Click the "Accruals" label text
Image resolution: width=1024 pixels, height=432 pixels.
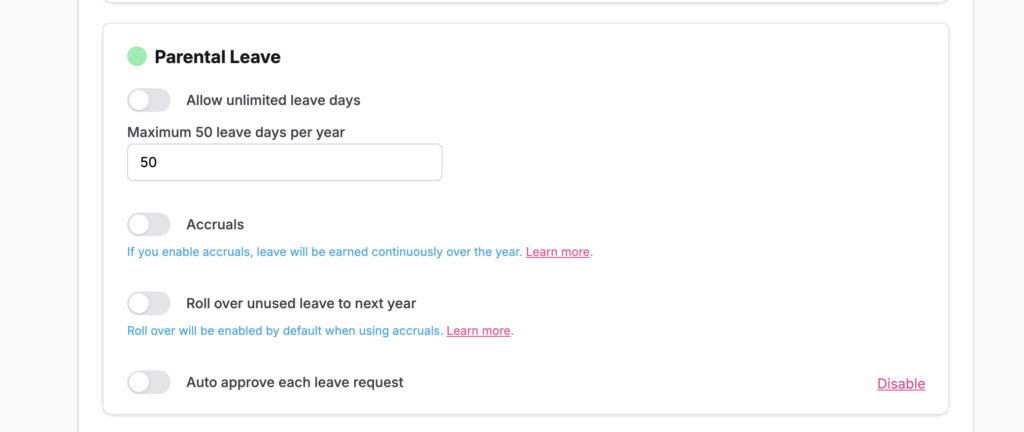[x=215, y=224]
